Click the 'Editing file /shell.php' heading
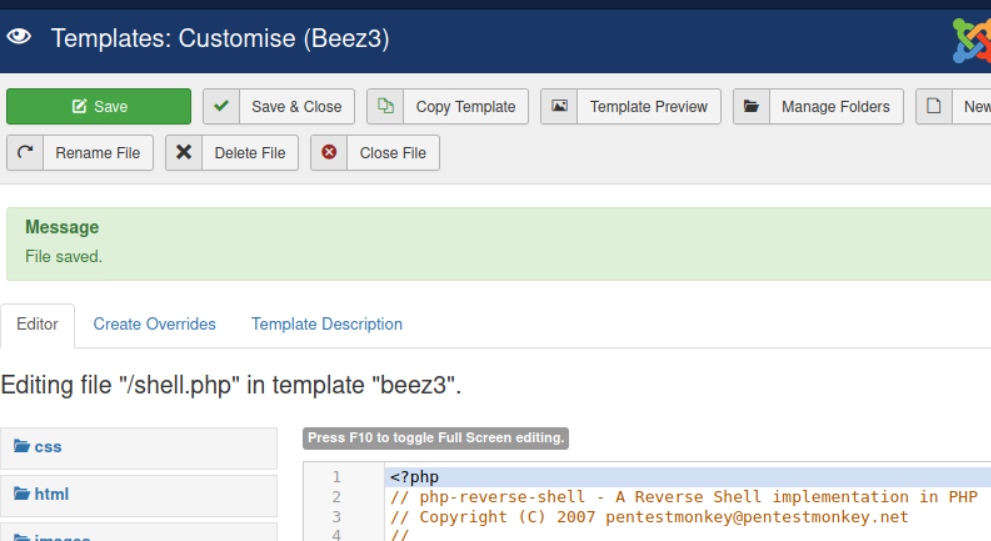The height and width of the screenshot is (541, 991). click(231, 385)
